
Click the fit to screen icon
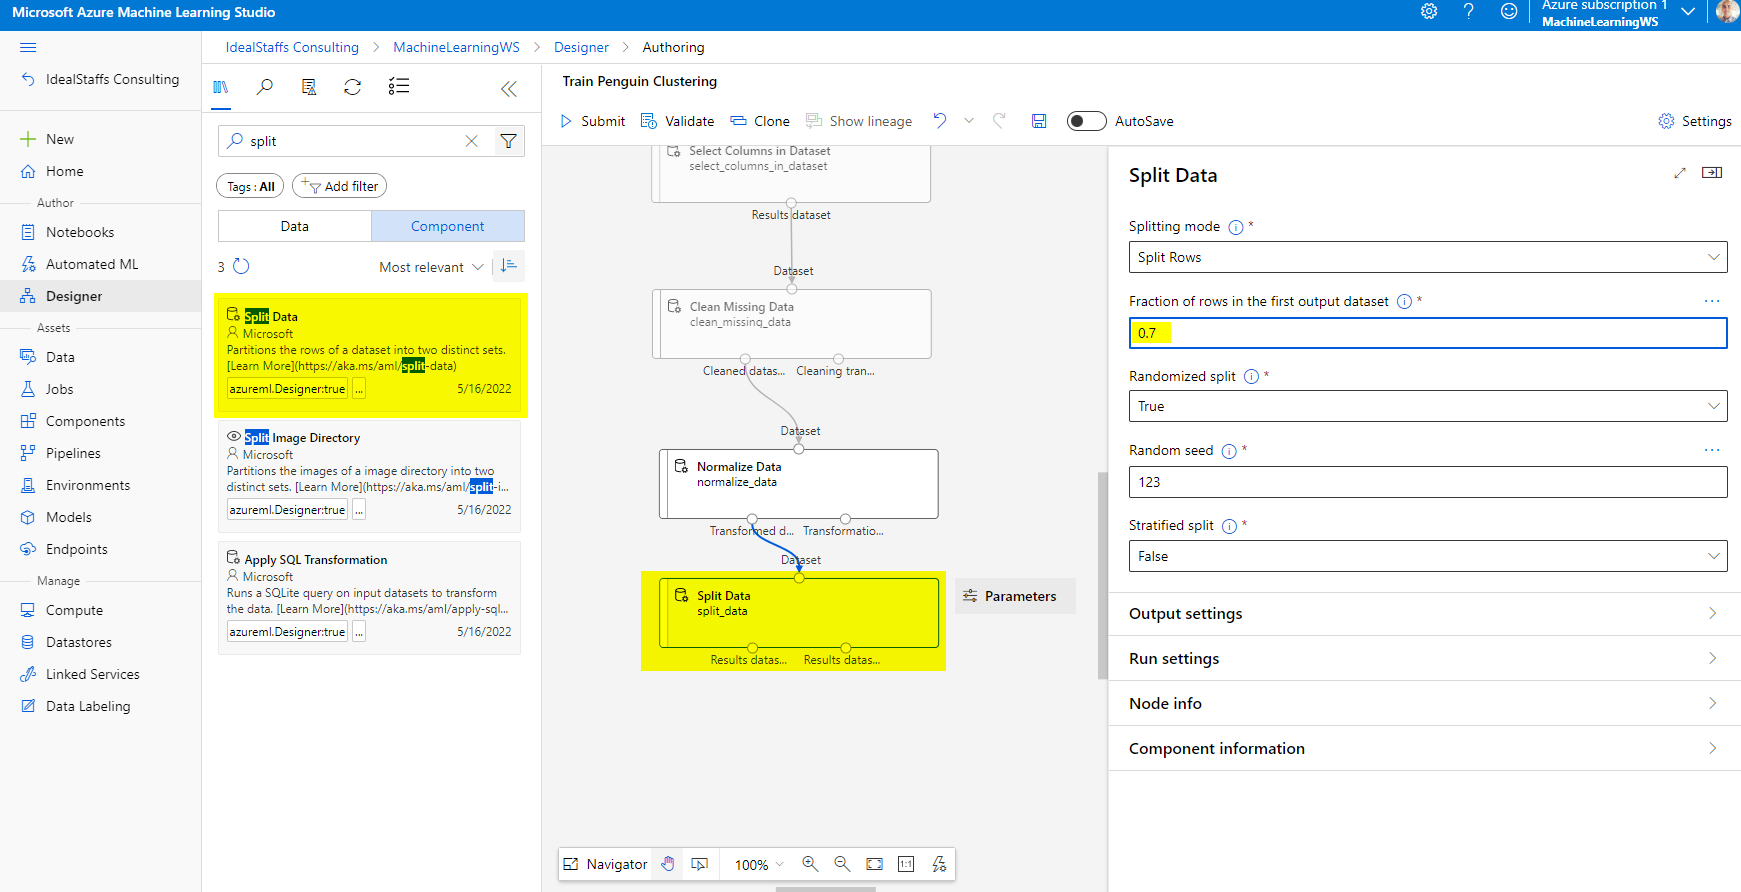(x=875, y=864)
